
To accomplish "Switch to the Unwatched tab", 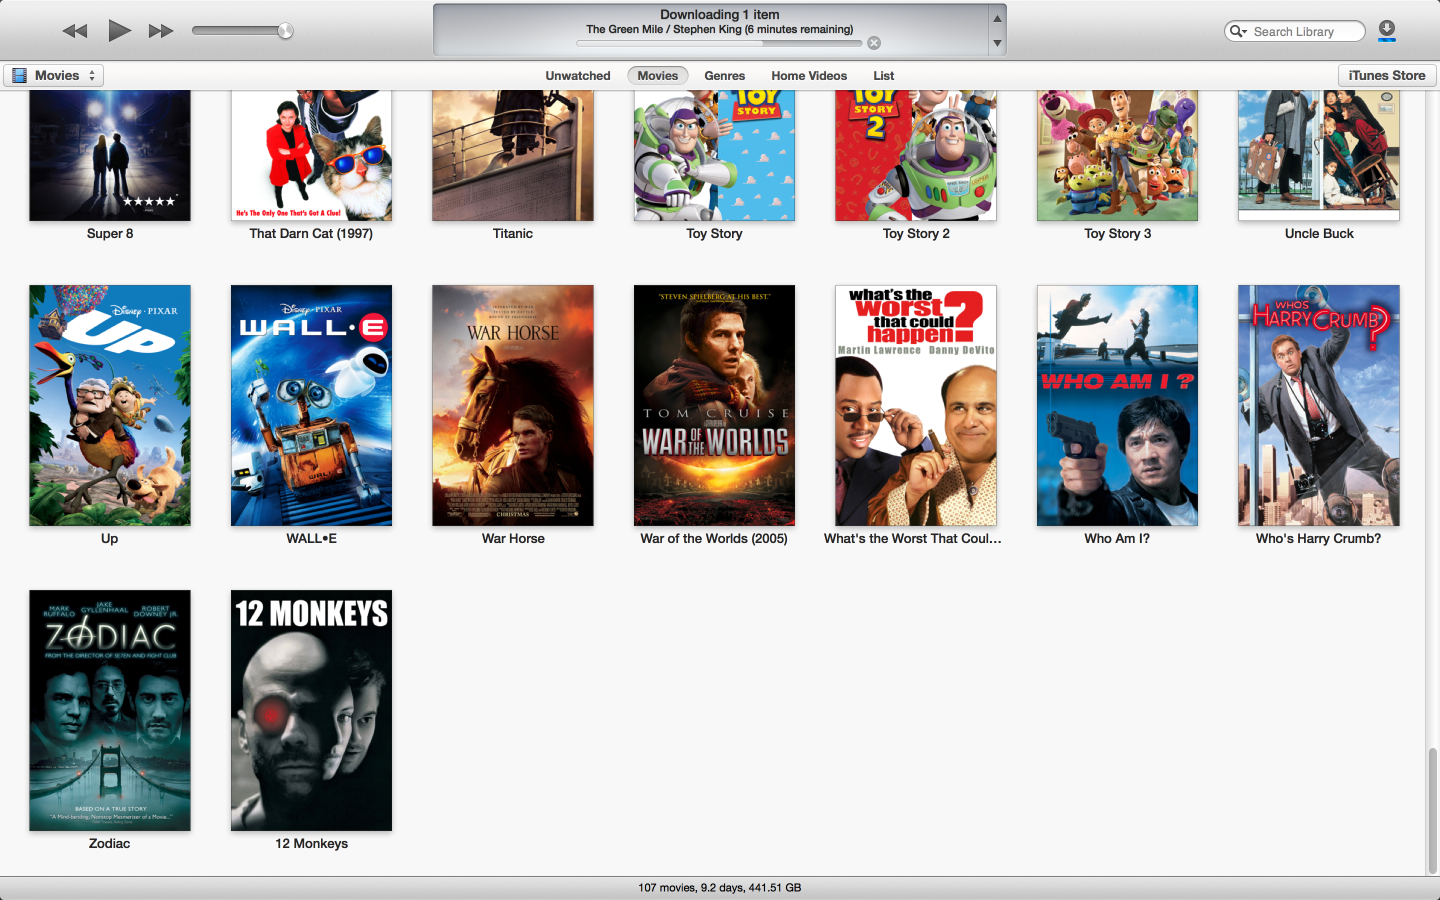I will click(x=578, y=76).
